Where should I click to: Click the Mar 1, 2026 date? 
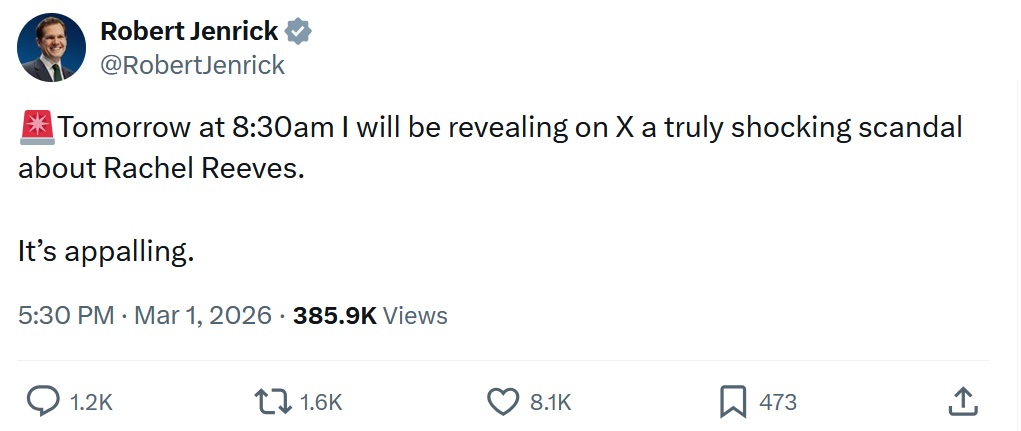202,316
